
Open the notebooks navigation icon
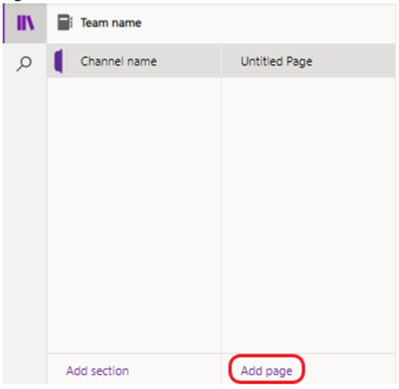click(x=25, y=23)
